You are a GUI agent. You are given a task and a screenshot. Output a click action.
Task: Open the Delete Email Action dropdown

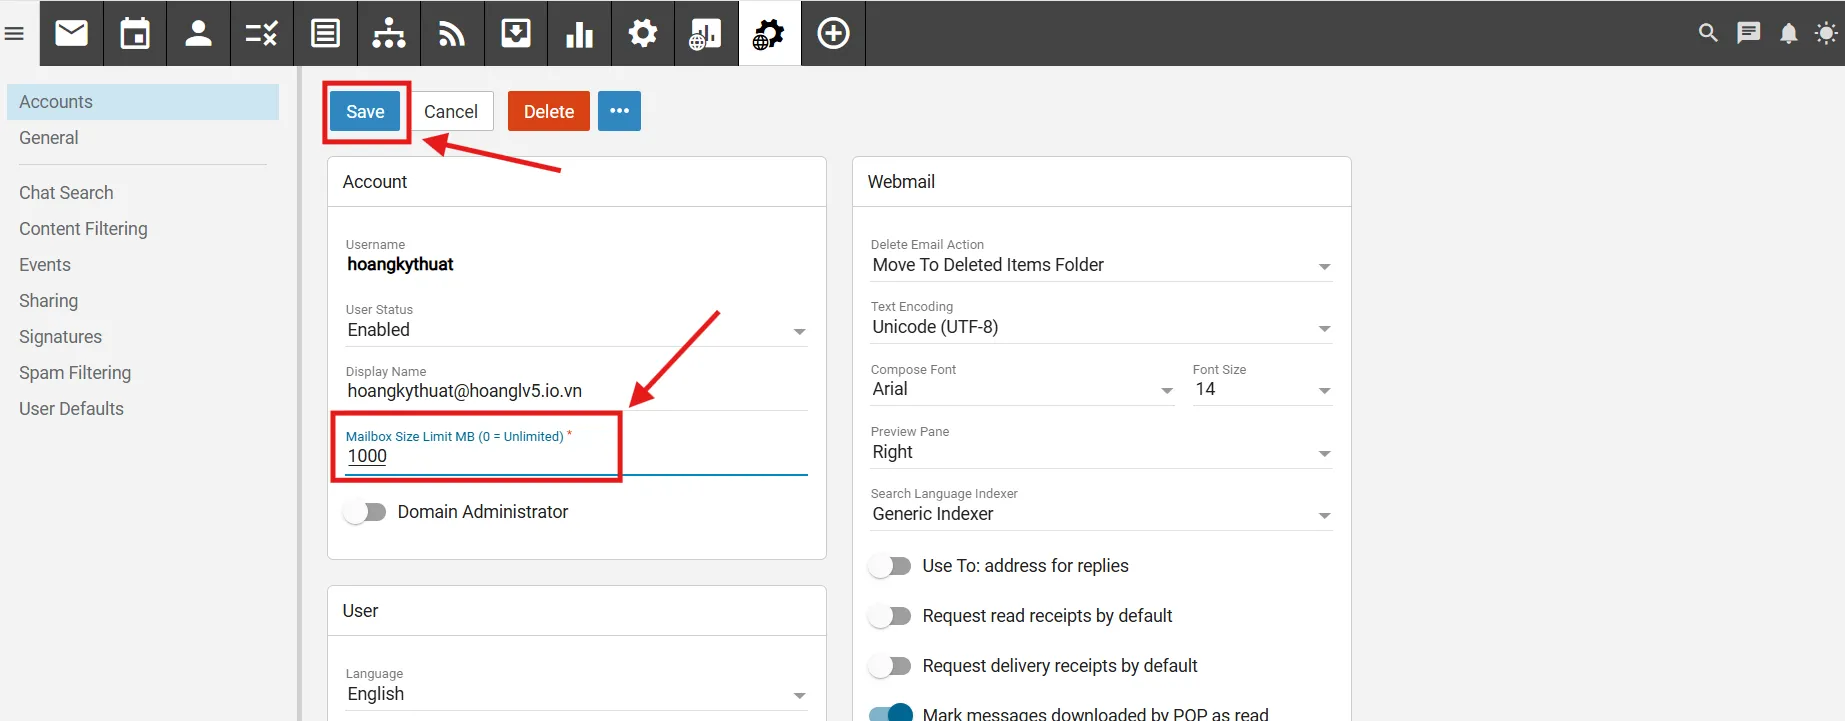1100,265
